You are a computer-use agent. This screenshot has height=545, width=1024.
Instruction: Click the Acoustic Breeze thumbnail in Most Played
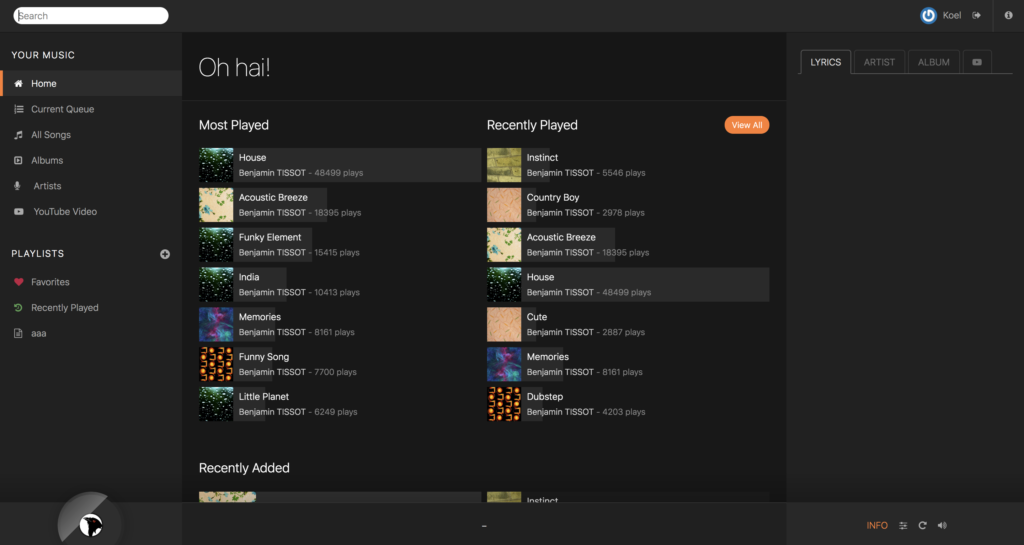(x=216, y=205)
